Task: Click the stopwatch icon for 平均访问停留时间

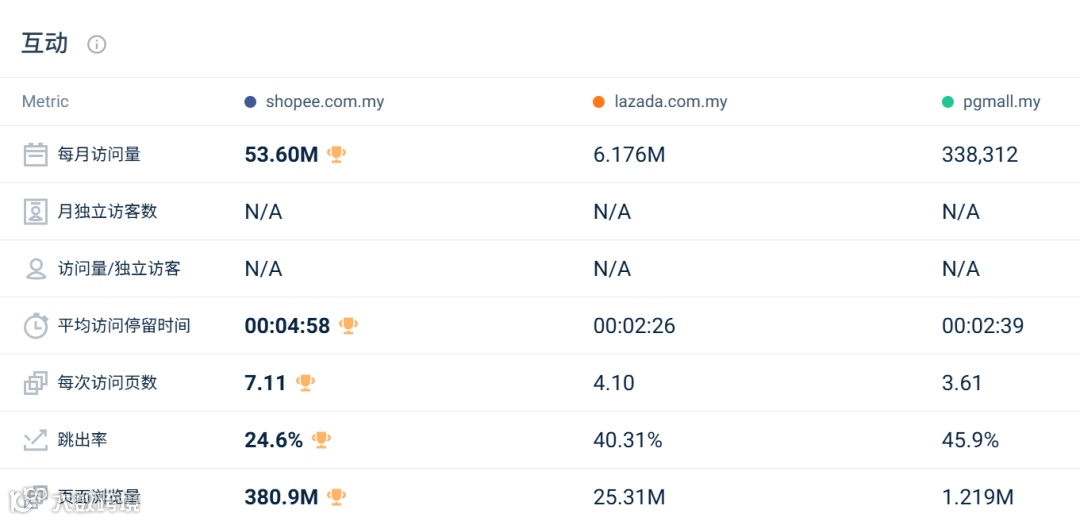Action: 36,326
